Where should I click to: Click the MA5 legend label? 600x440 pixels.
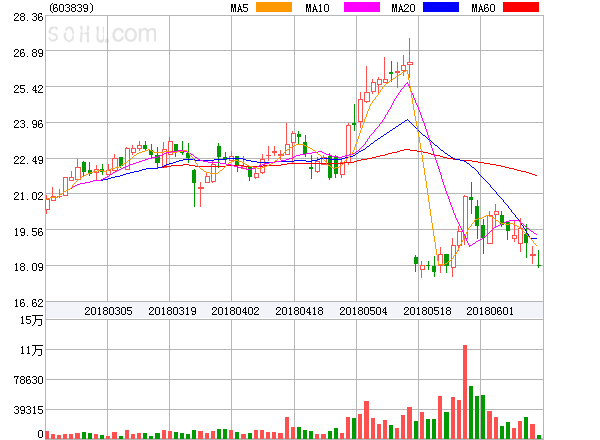(x=239, y=8)
